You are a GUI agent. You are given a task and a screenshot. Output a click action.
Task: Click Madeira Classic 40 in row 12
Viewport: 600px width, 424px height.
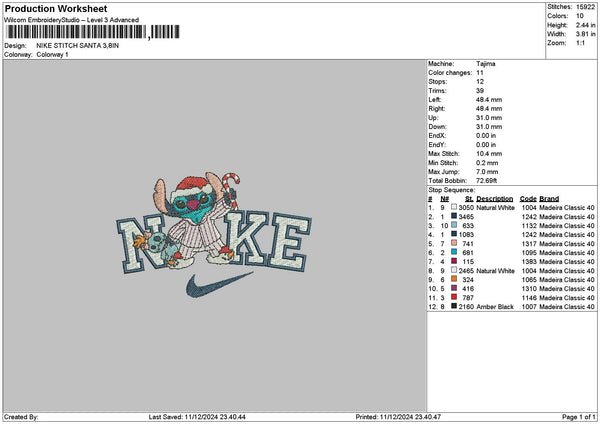[567, 307]
